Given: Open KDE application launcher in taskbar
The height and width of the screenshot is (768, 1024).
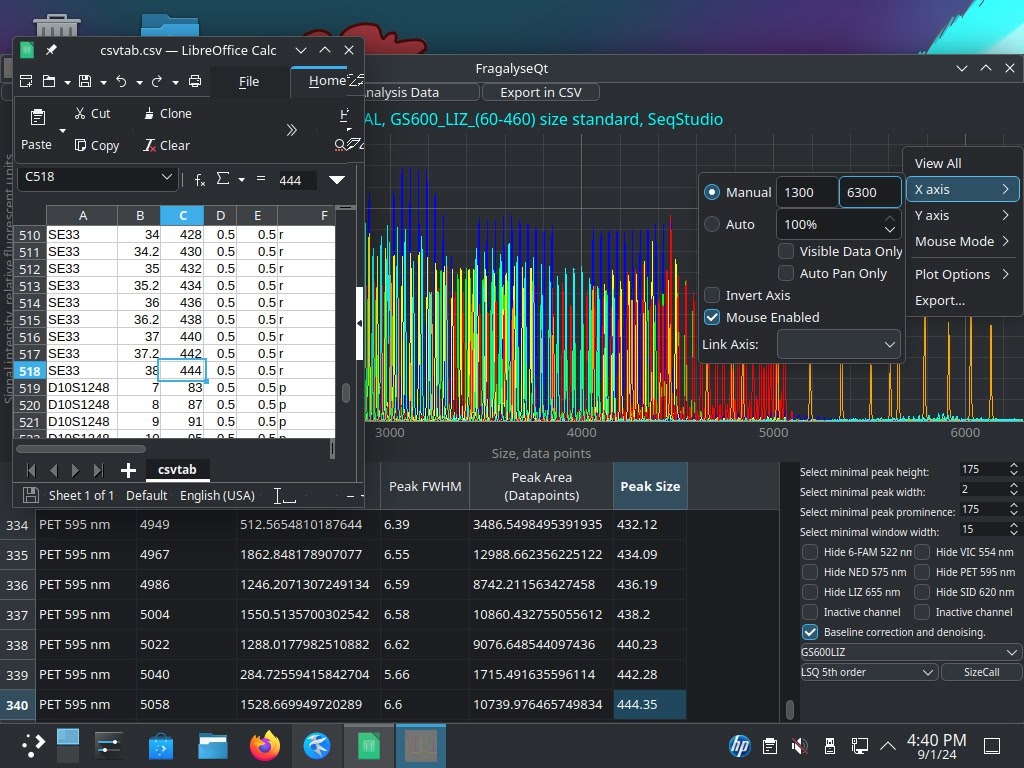Looking at the screenshot, I should pos(33,745).
